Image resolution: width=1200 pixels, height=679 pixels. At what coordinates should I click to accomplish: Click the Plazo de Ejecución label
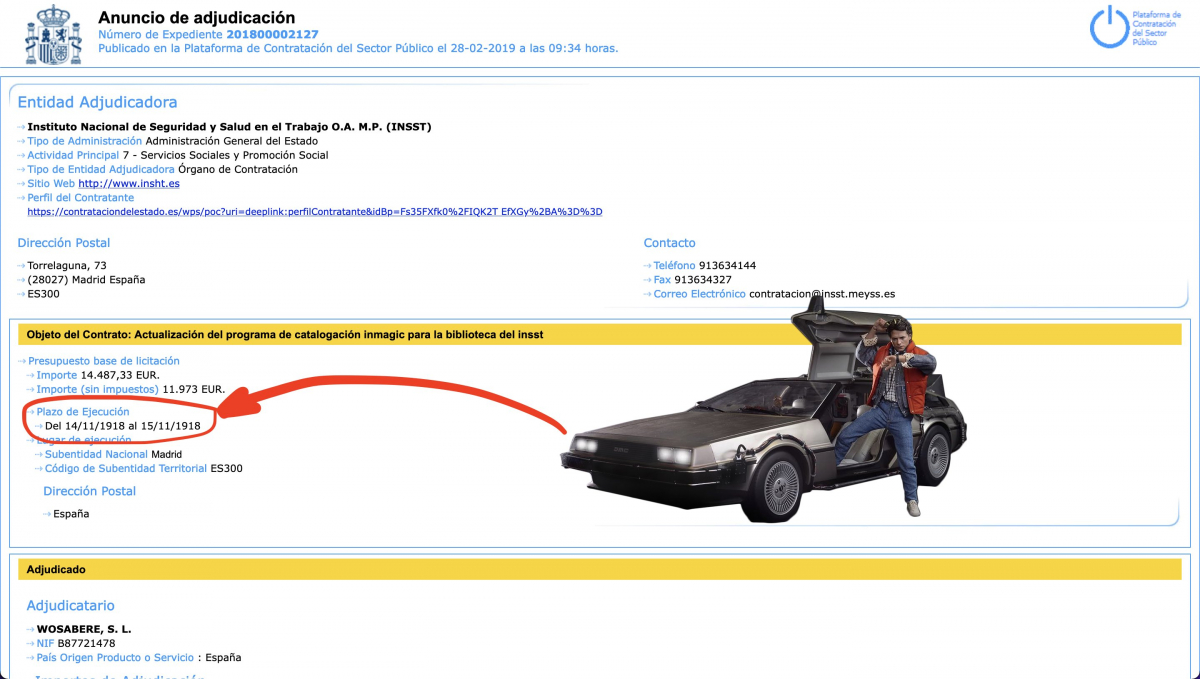(83, 412)
